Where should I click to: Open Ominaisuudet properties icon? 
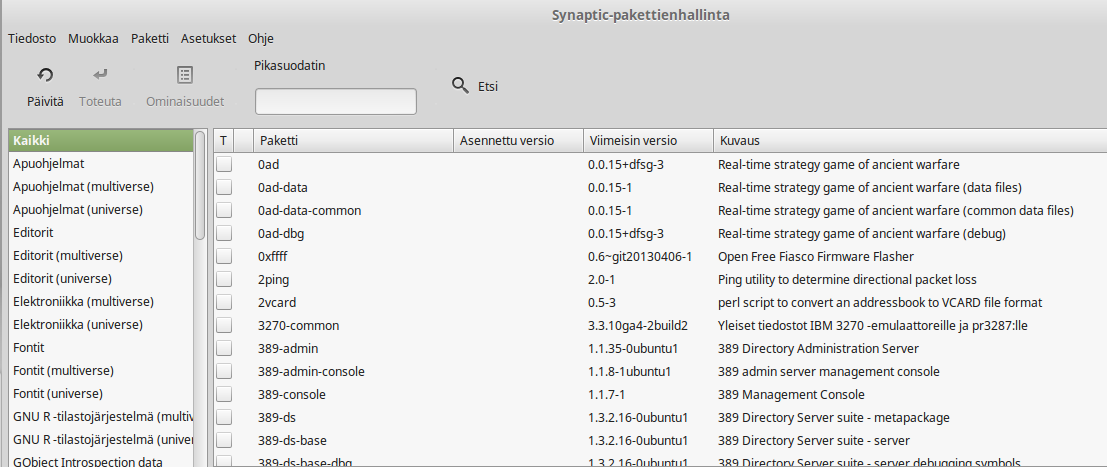[185, 75]
